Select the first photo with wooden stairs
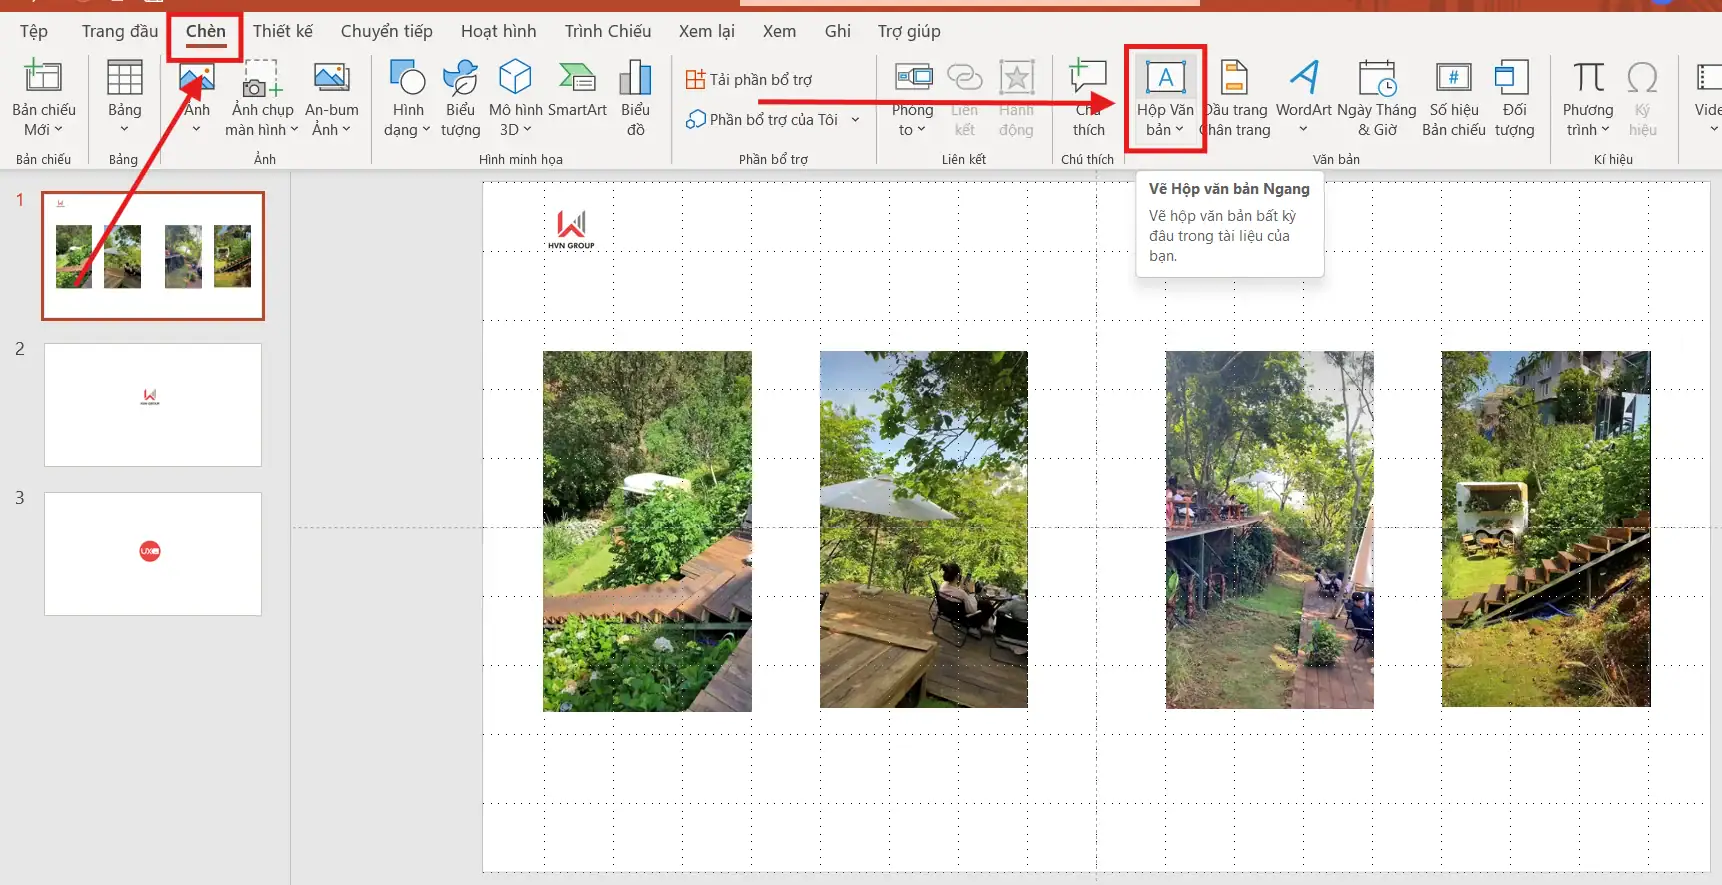1722x885 pixels. click(x=647, y=531)
